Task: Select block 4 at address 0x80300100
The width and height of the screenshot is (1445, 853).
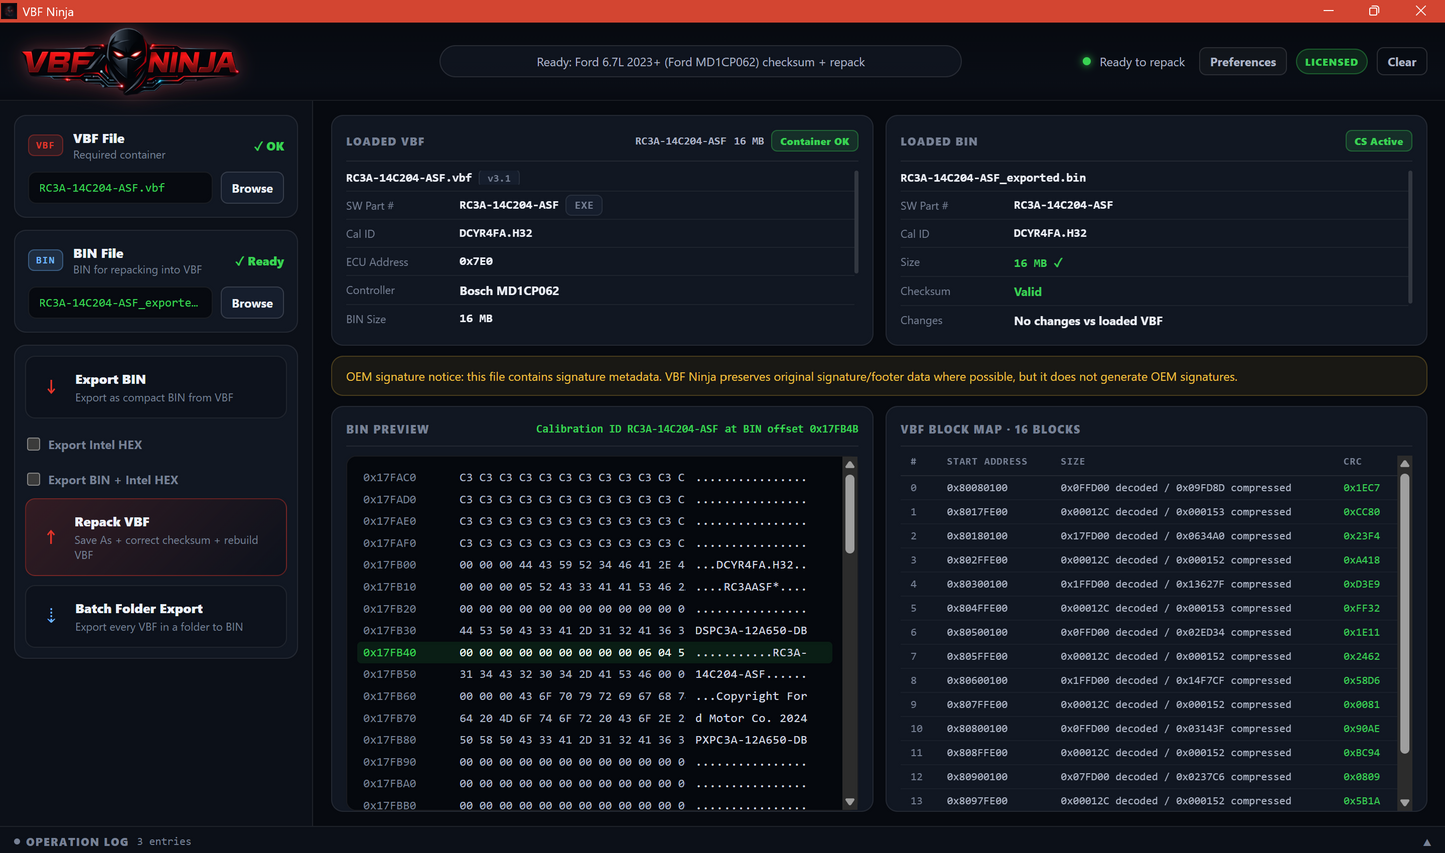Action: point(1148,584)
